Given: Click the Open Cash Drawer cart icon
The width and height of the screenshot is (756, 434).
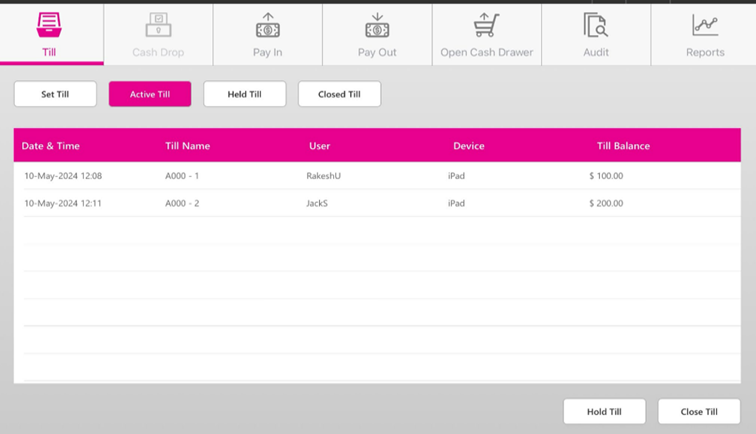Looking at the screenshot, I should (x=486, y=25).
